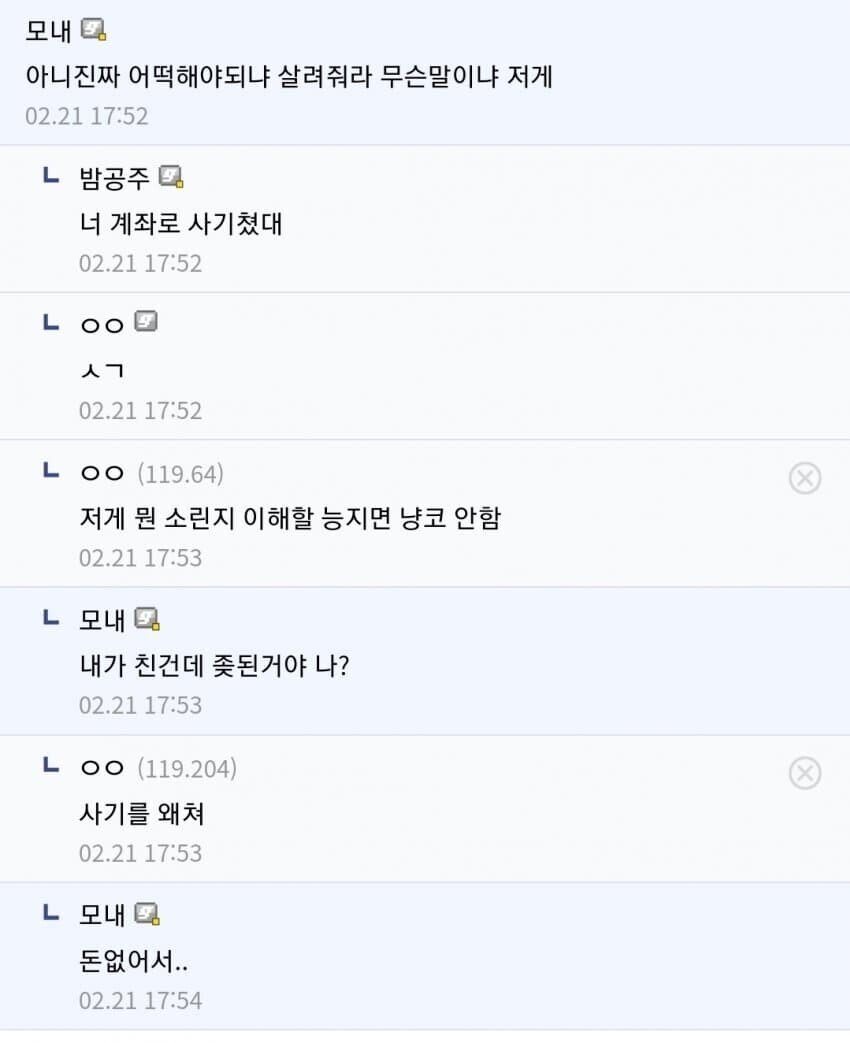Click the gallog icon beside ㅇㅇ above ㅅㄱ
Screen dimensions: 850x1043
pyautogui.click(x=146, y=323)
